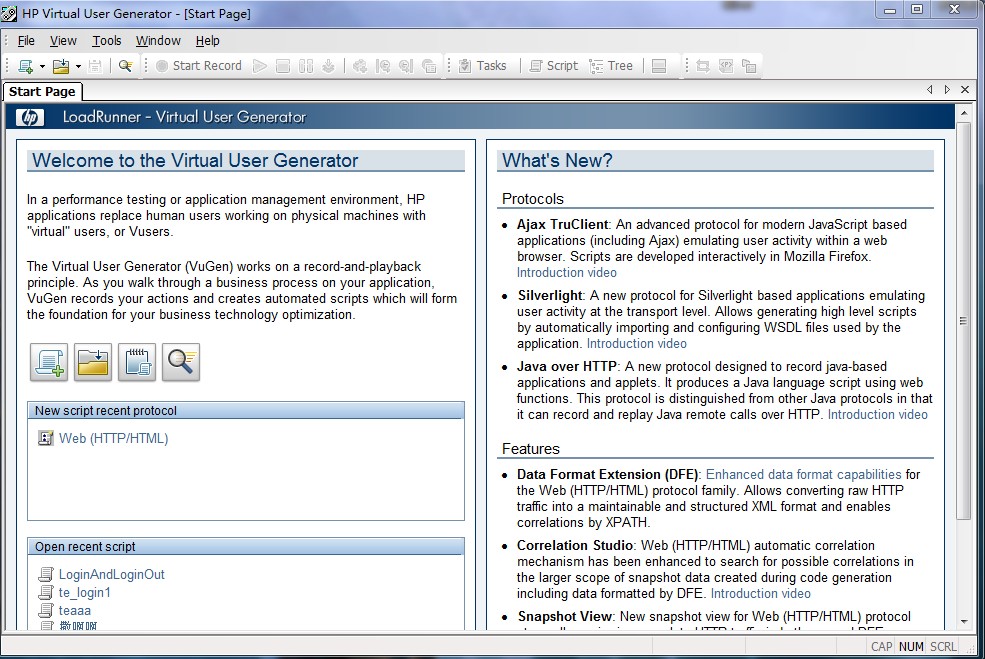Click the large notepad-with-script button

point(137,362)
